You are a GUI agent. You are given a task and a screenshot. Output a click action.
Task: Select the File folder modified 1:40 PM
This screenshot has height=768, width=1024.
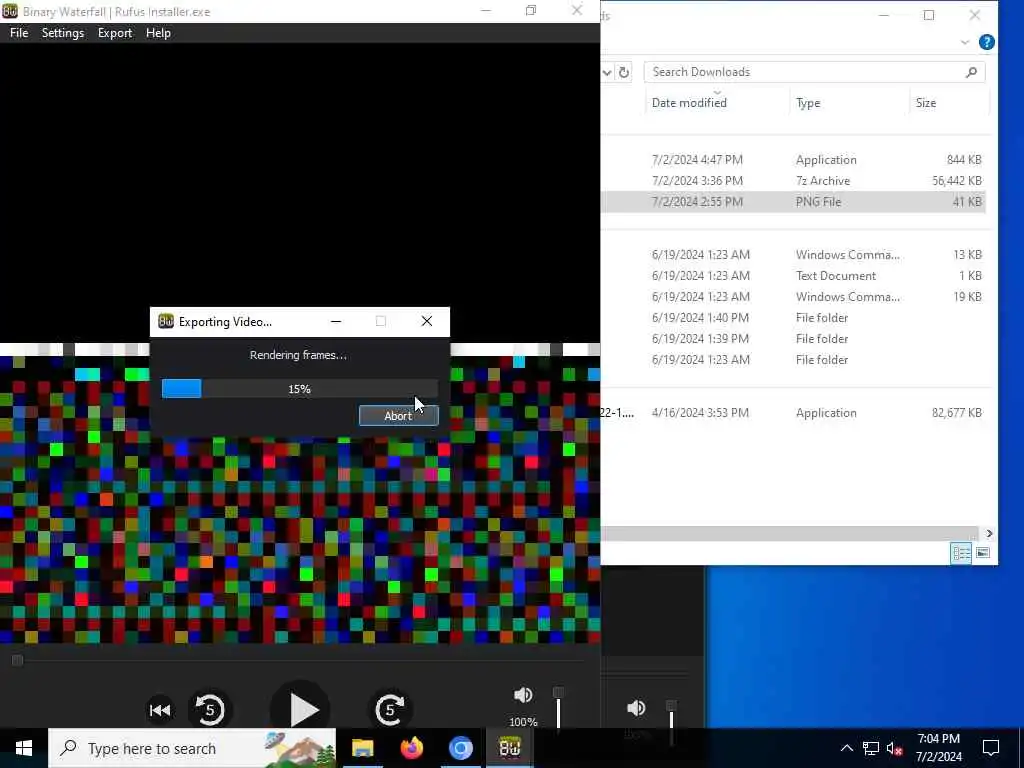(793, 318)
